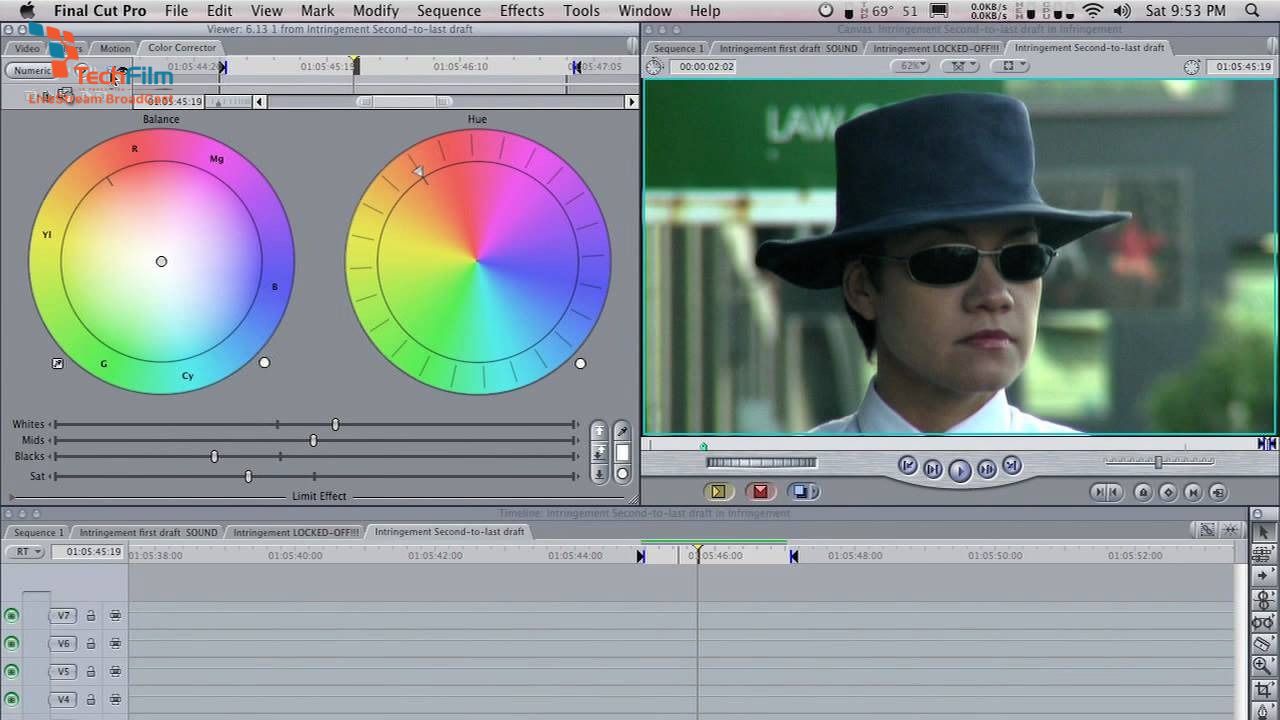This screenshot has width=1280, height=720.
Task: Click Auto Black Level button
Action: pos(599,474)
